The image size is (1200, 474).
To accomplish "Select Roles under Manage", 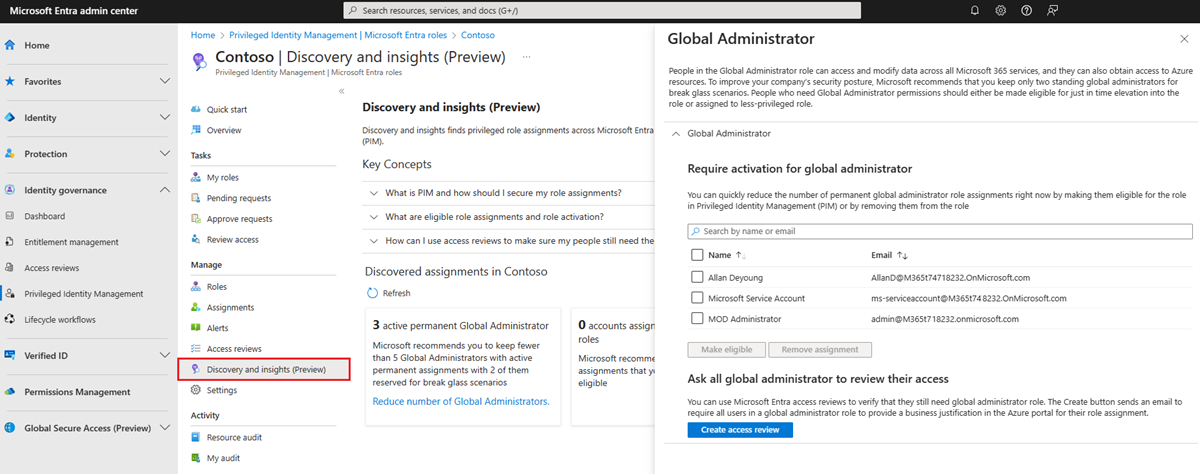I will (216, 287).
